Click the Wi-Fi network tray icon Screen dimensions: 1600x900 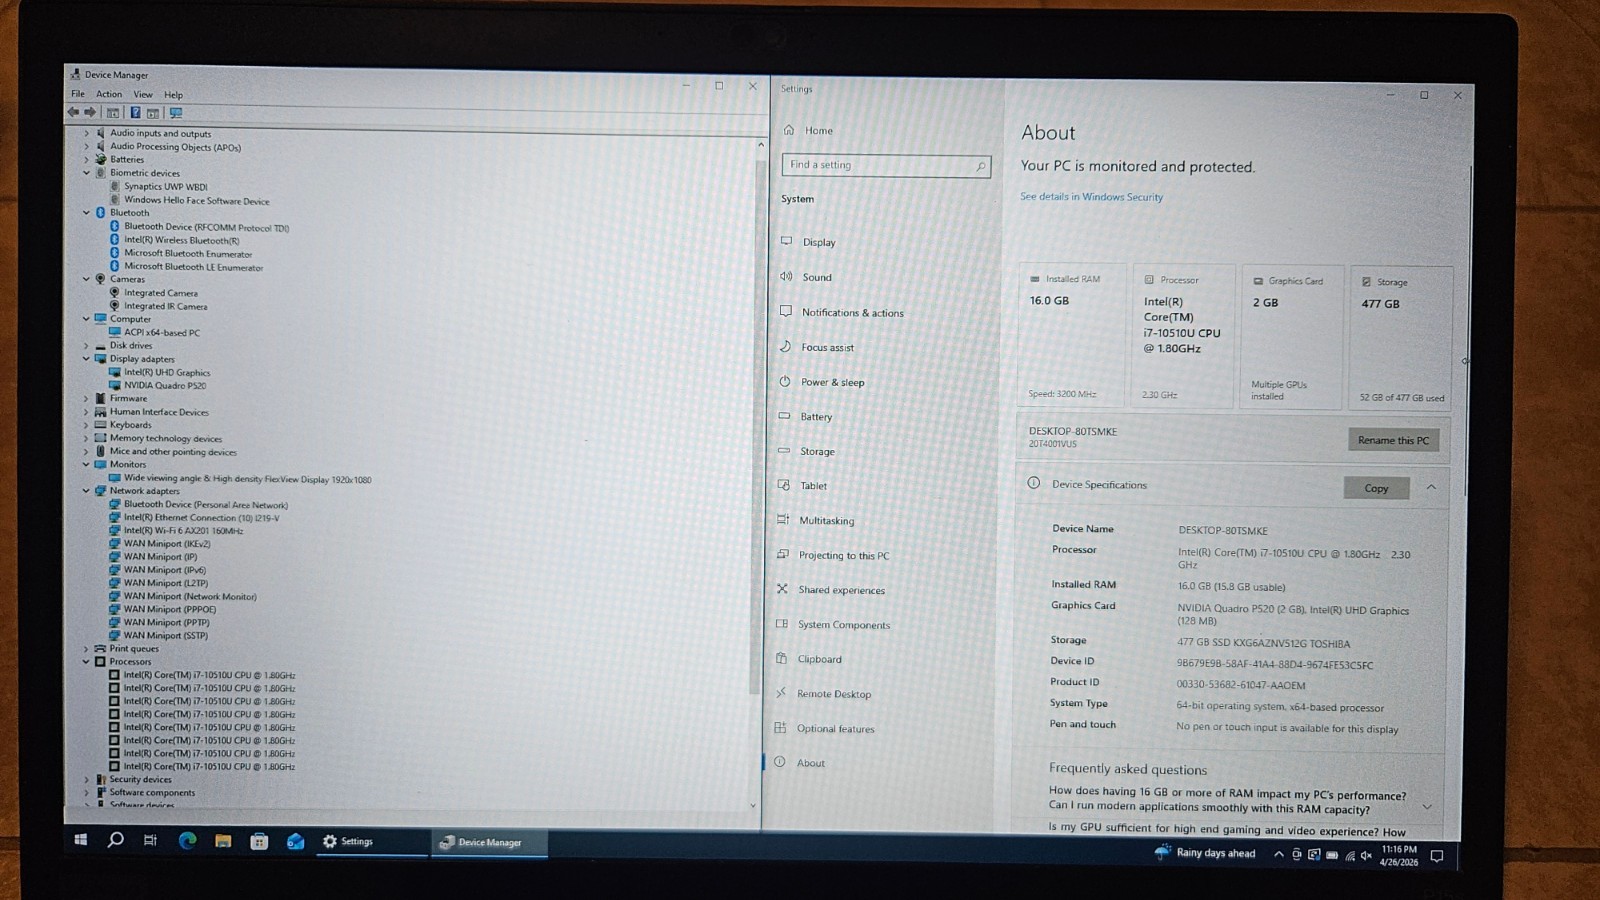pos(1349,855)
